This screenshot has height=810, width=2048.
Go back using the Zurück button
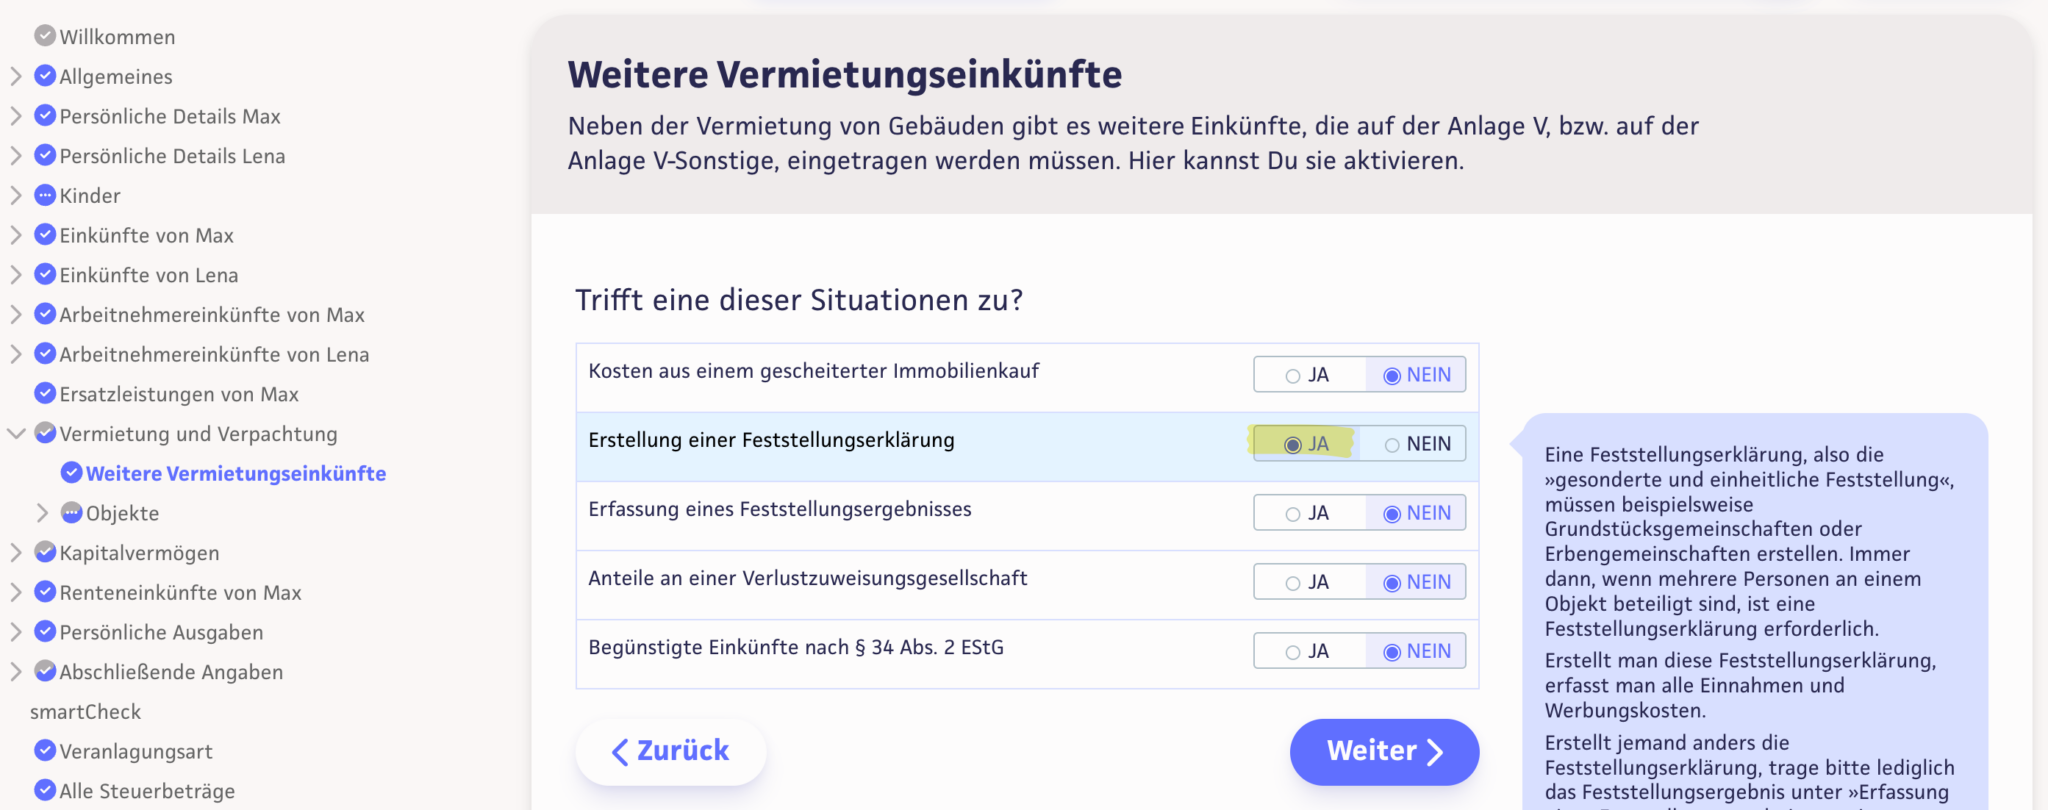[x=670, y=751]
